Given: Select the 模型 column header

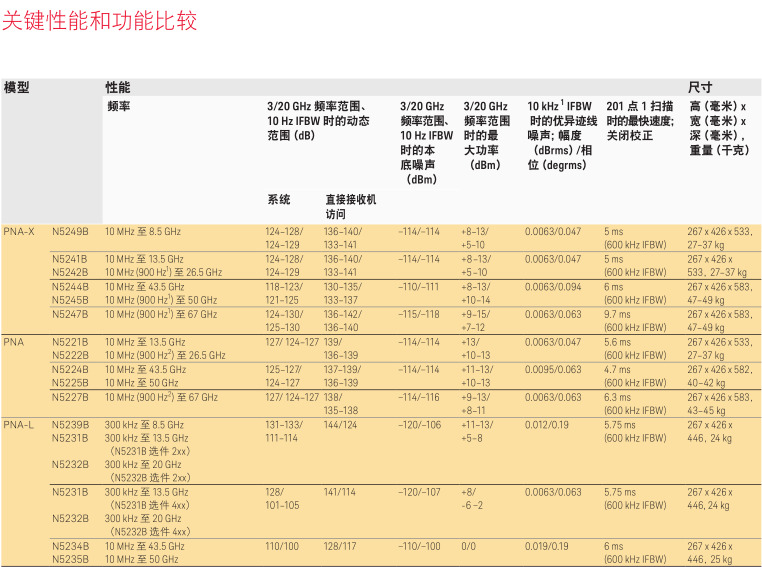Looking at the screenshot, I should pyautogui.click(x=17, y=87).
